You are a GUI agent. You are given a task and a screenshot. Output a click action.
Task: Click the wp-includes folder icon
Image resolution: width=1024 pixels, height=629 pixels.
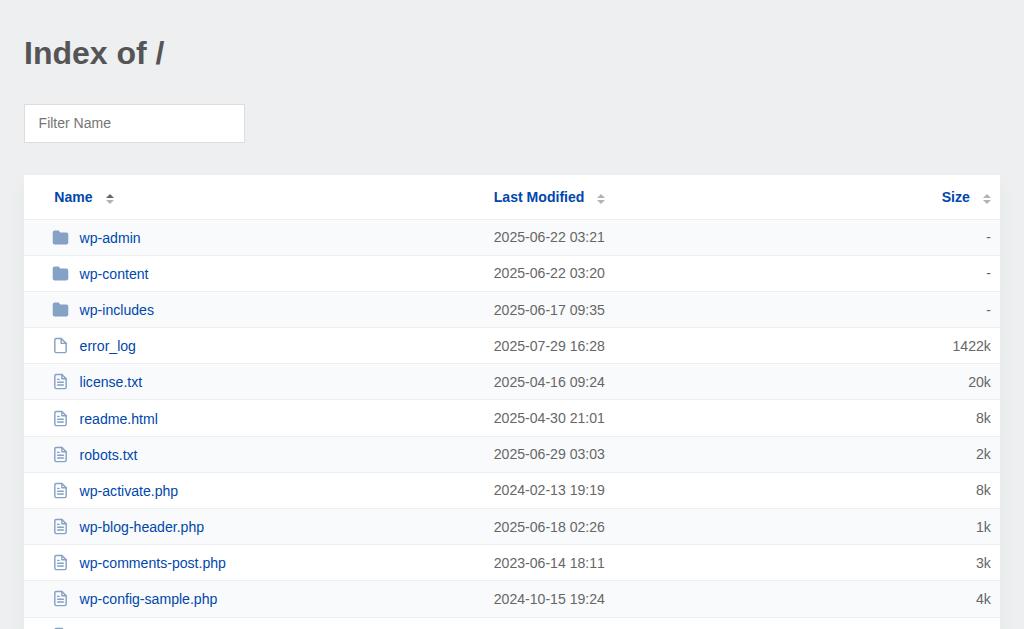tap(60, 310)
